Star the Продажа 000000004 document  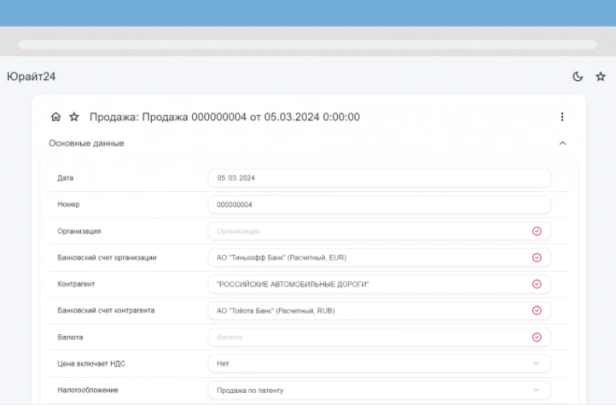click(74, 118)
